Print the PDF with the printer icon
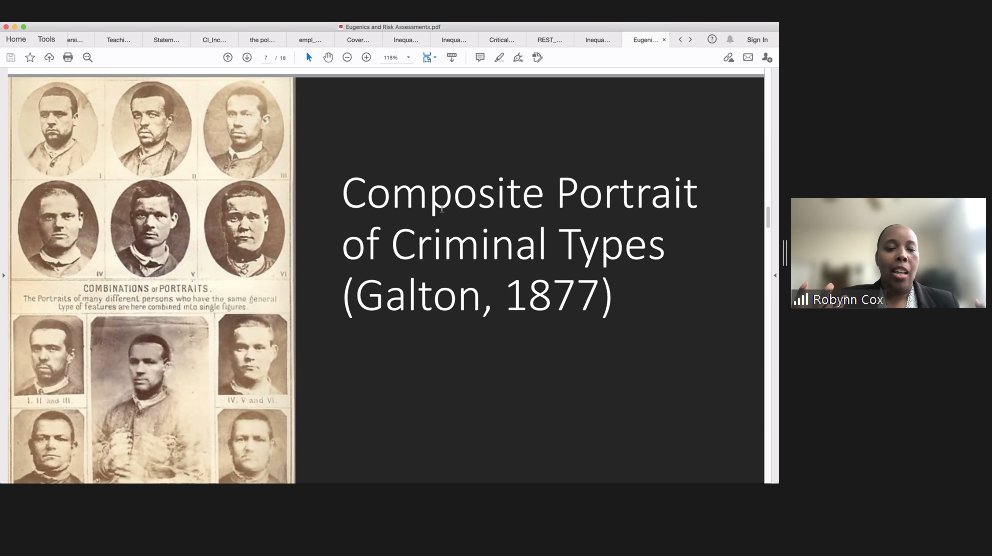 pos(68,58)
